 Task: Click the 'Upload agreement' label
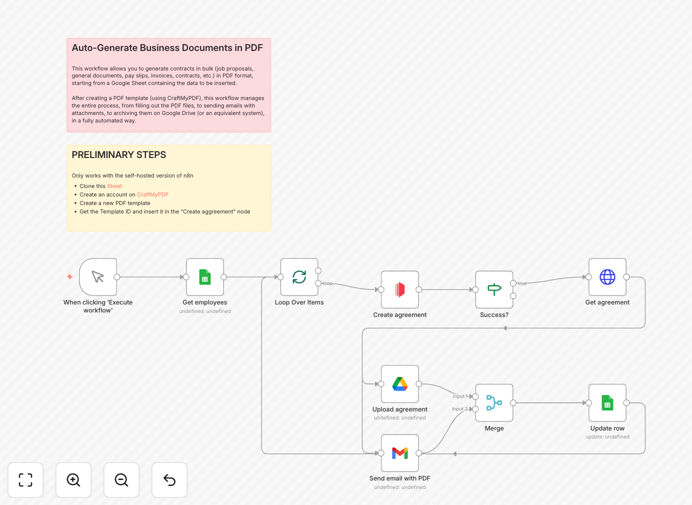coord(400,409)
